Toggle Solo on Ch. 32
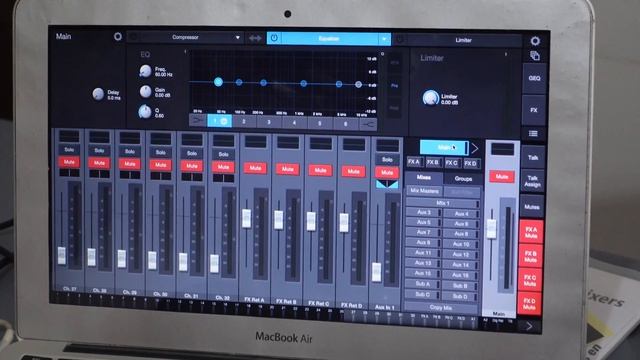This screenshot has width=640, height=360. point(223,154)
